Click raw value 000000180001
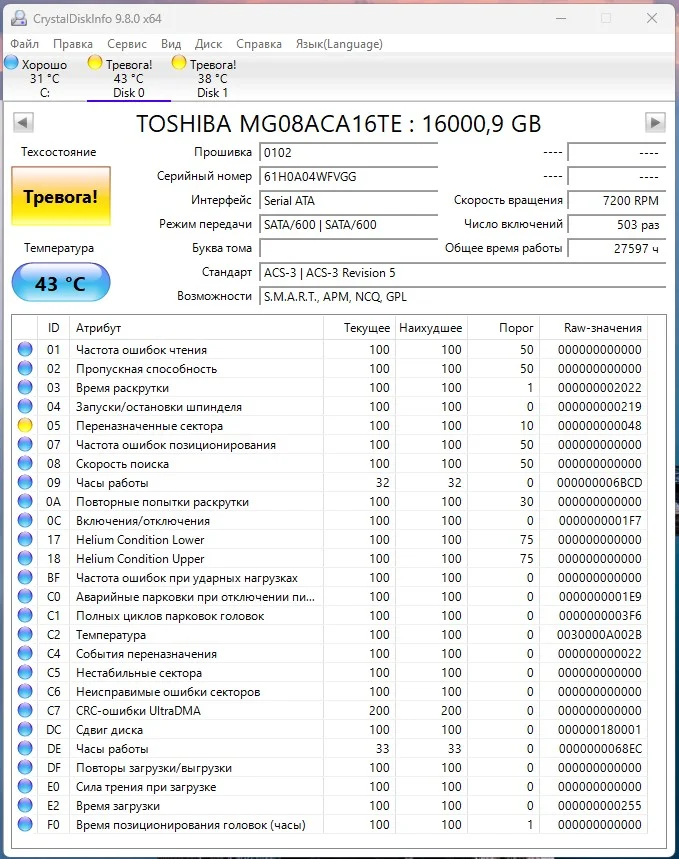Image resolution: width=679 pixels, height=859 pixels. (x=599, y=729)
